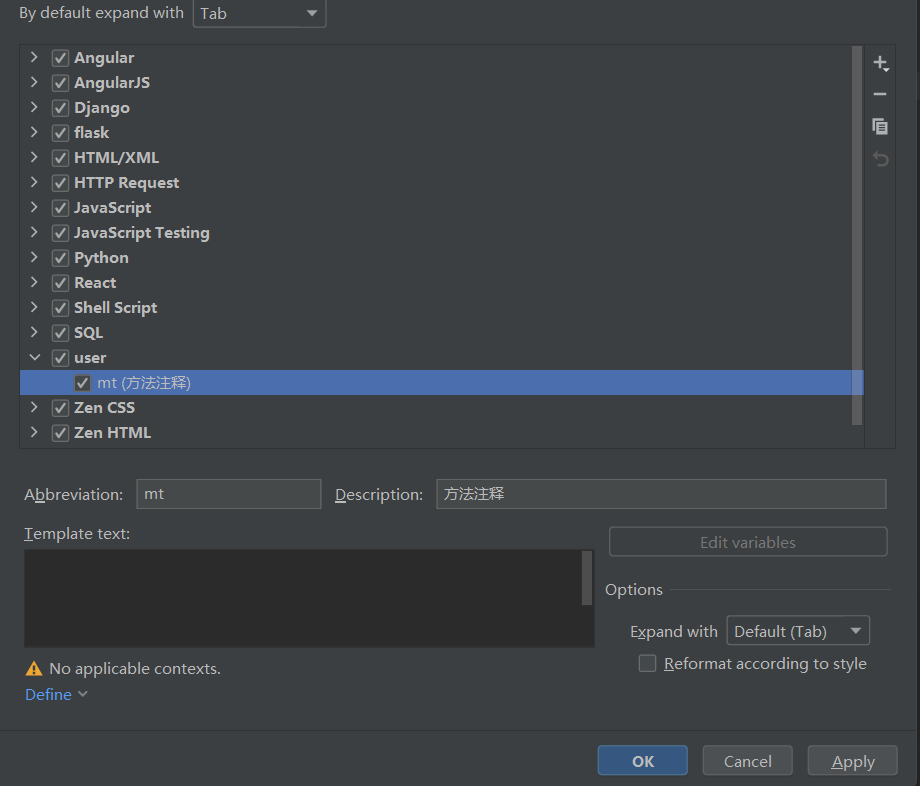Toggle the flask group checkbox
The width and height of the screenshot is (920, 786).
[60, 133]
